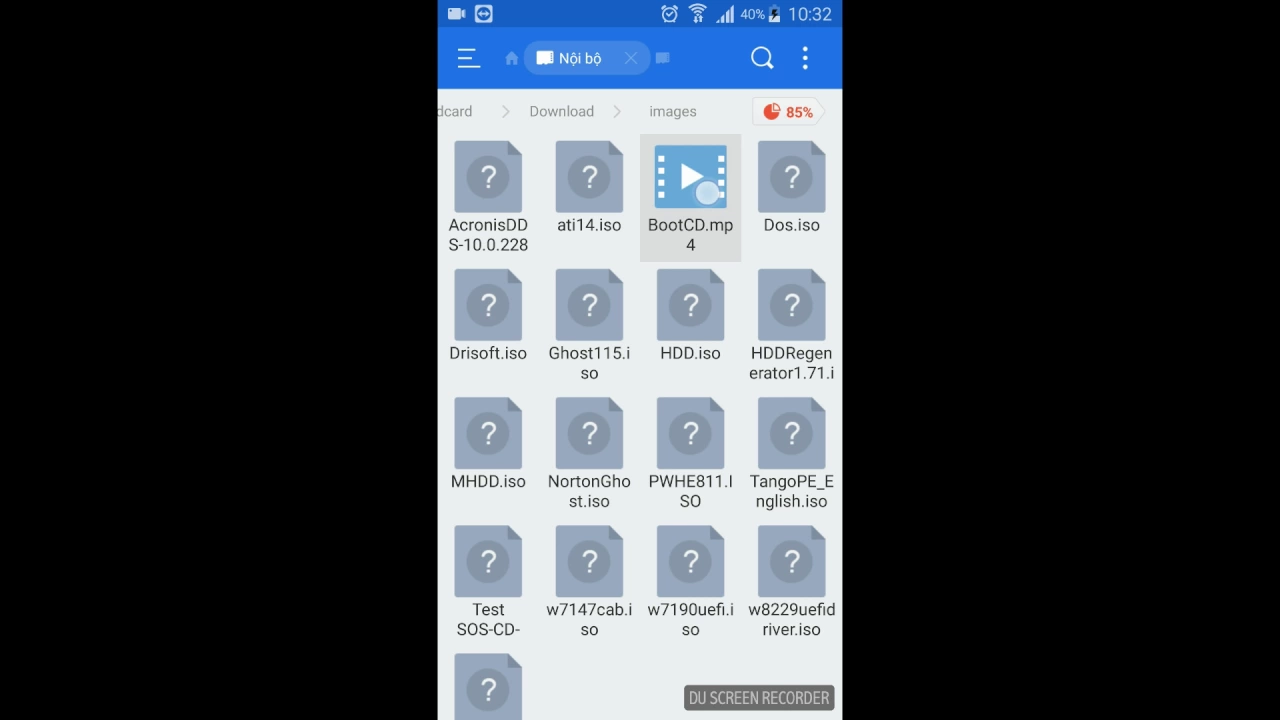The image size is (1280, 720).
Task: Tap the screen recorder camera status icon
Action: [457, 14]
